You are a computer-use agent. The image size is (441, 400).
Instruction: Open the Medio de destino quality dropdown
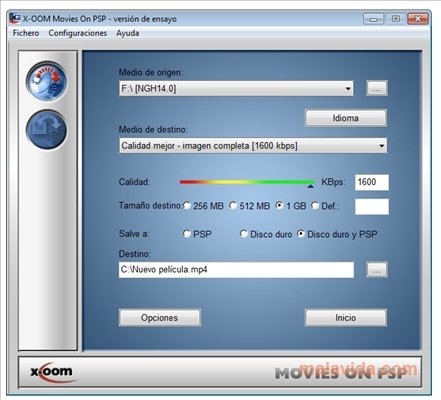pos(382,146)
